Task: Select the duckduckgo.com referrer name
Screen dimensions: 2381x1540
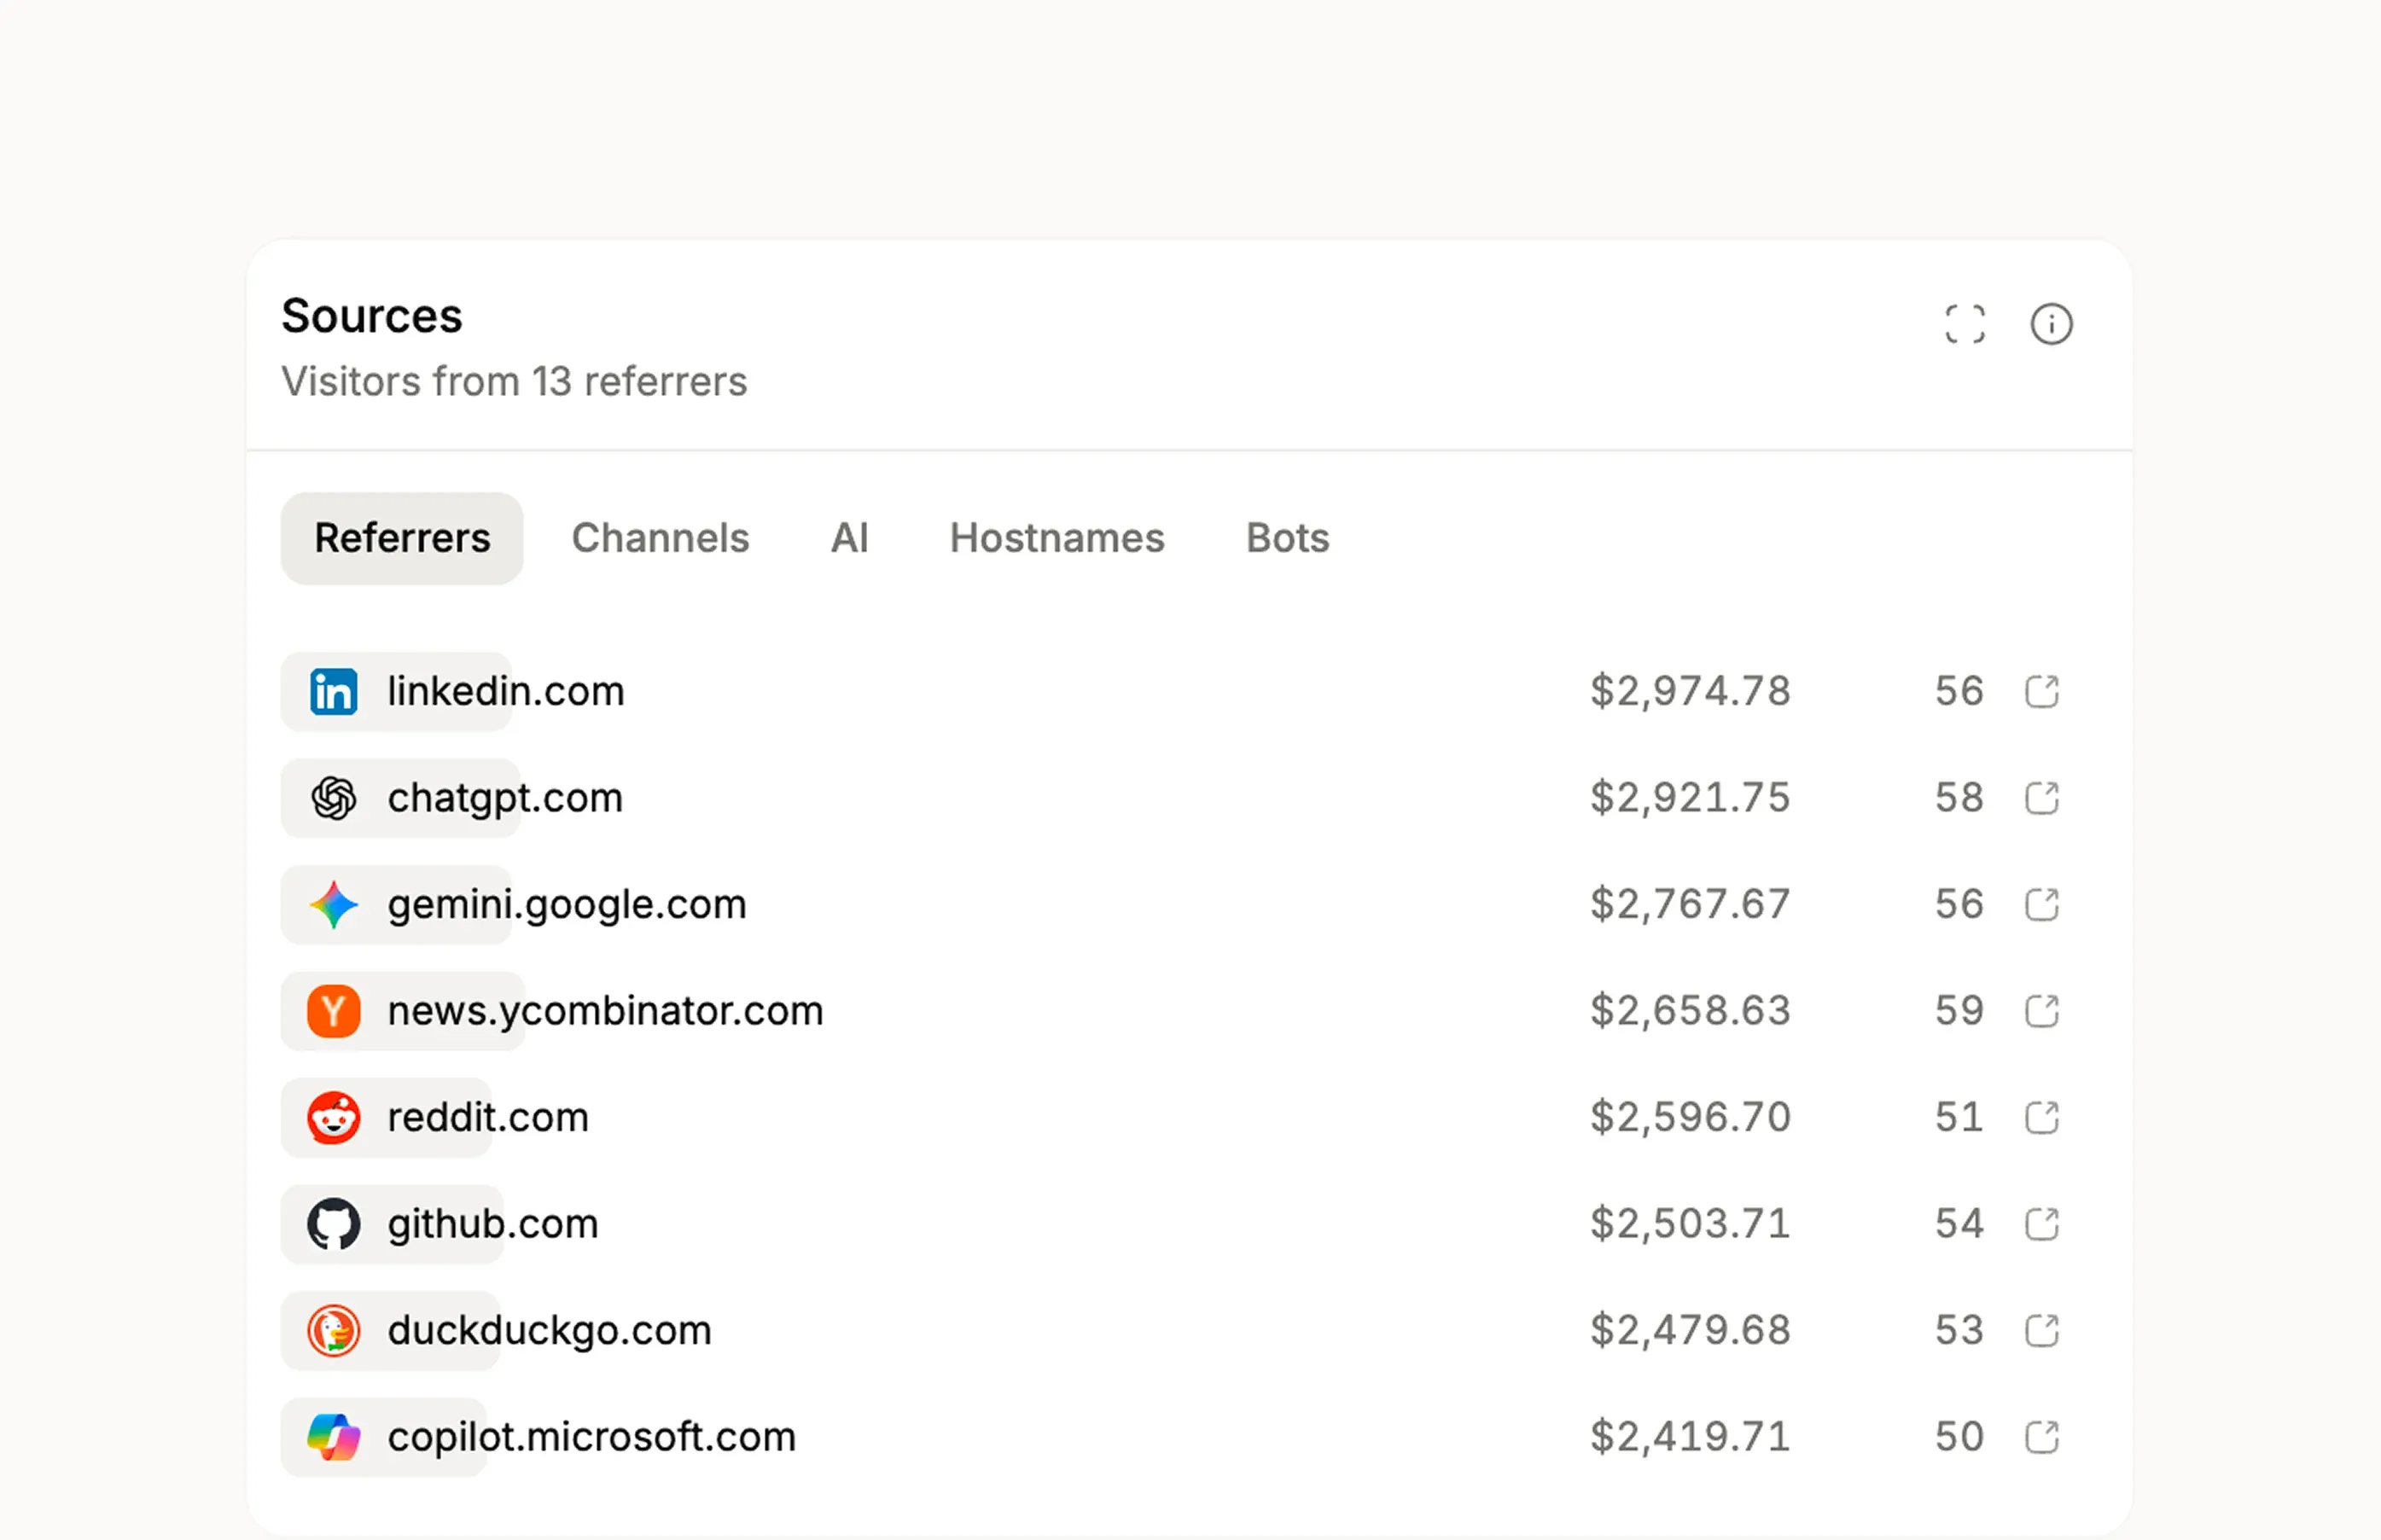Action: coord(549,1330)
